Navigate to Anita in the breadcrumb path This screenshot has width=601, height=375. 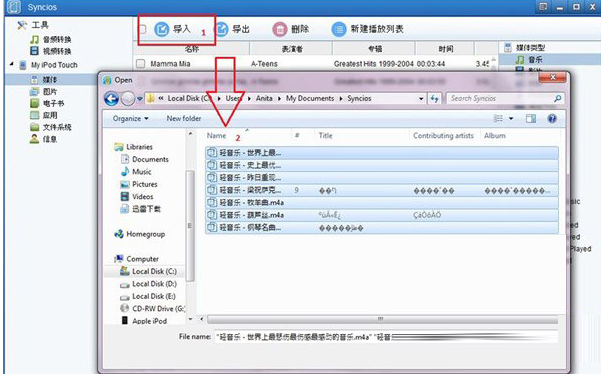pyautogui.click(x=264, y=99)
